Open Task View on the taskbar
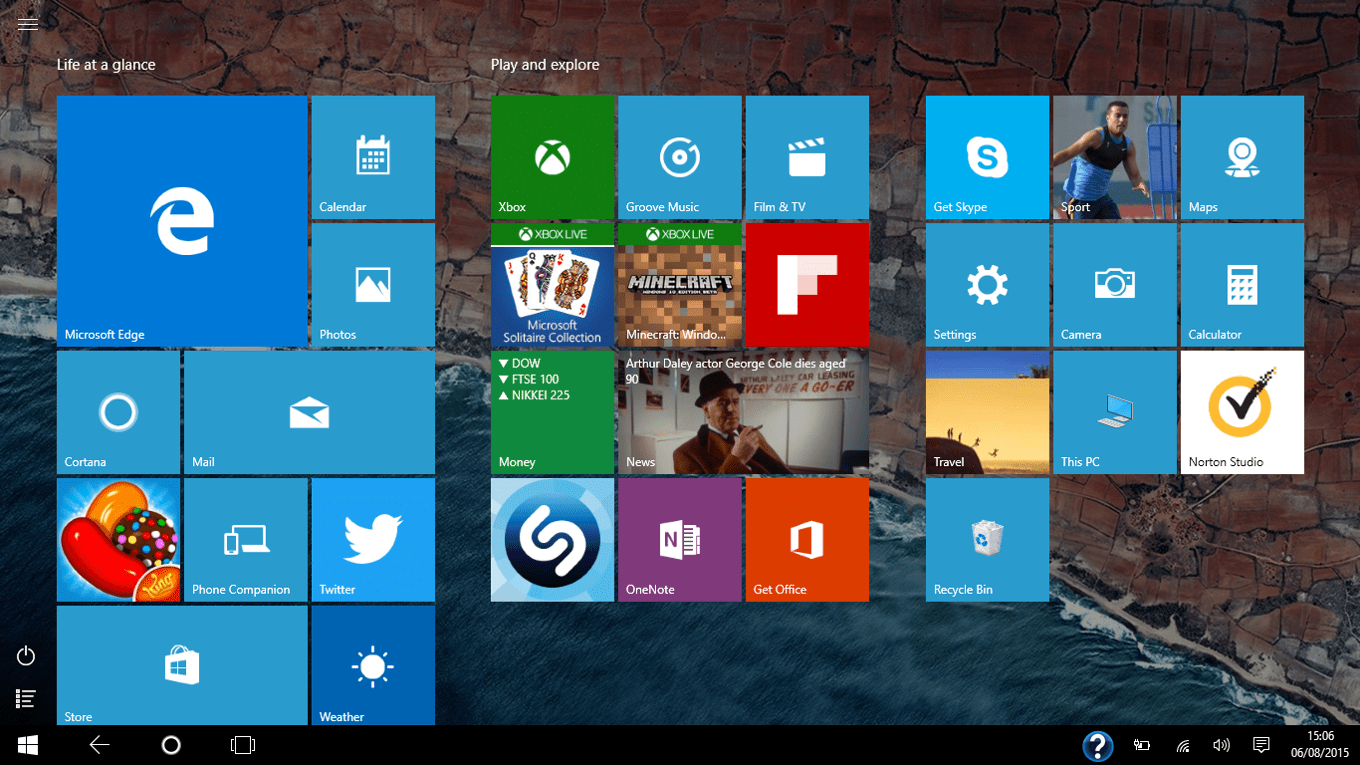 [243, 745]
